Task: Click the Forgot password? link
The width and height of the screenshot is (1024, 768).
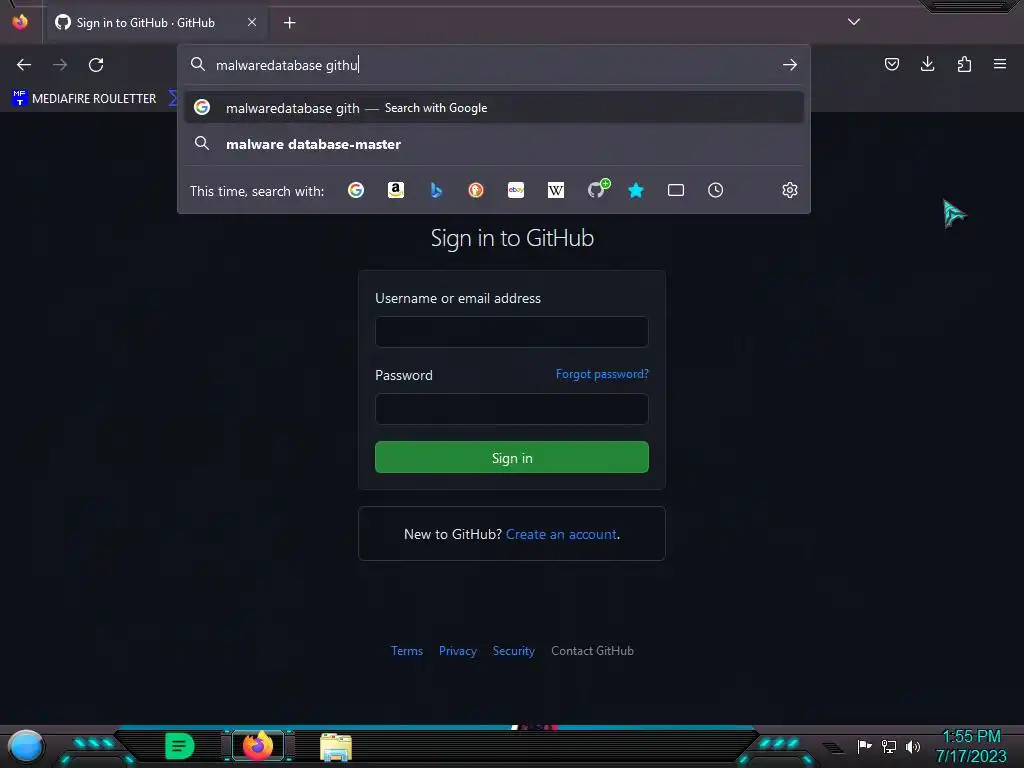Action: [x=602, y=374]
